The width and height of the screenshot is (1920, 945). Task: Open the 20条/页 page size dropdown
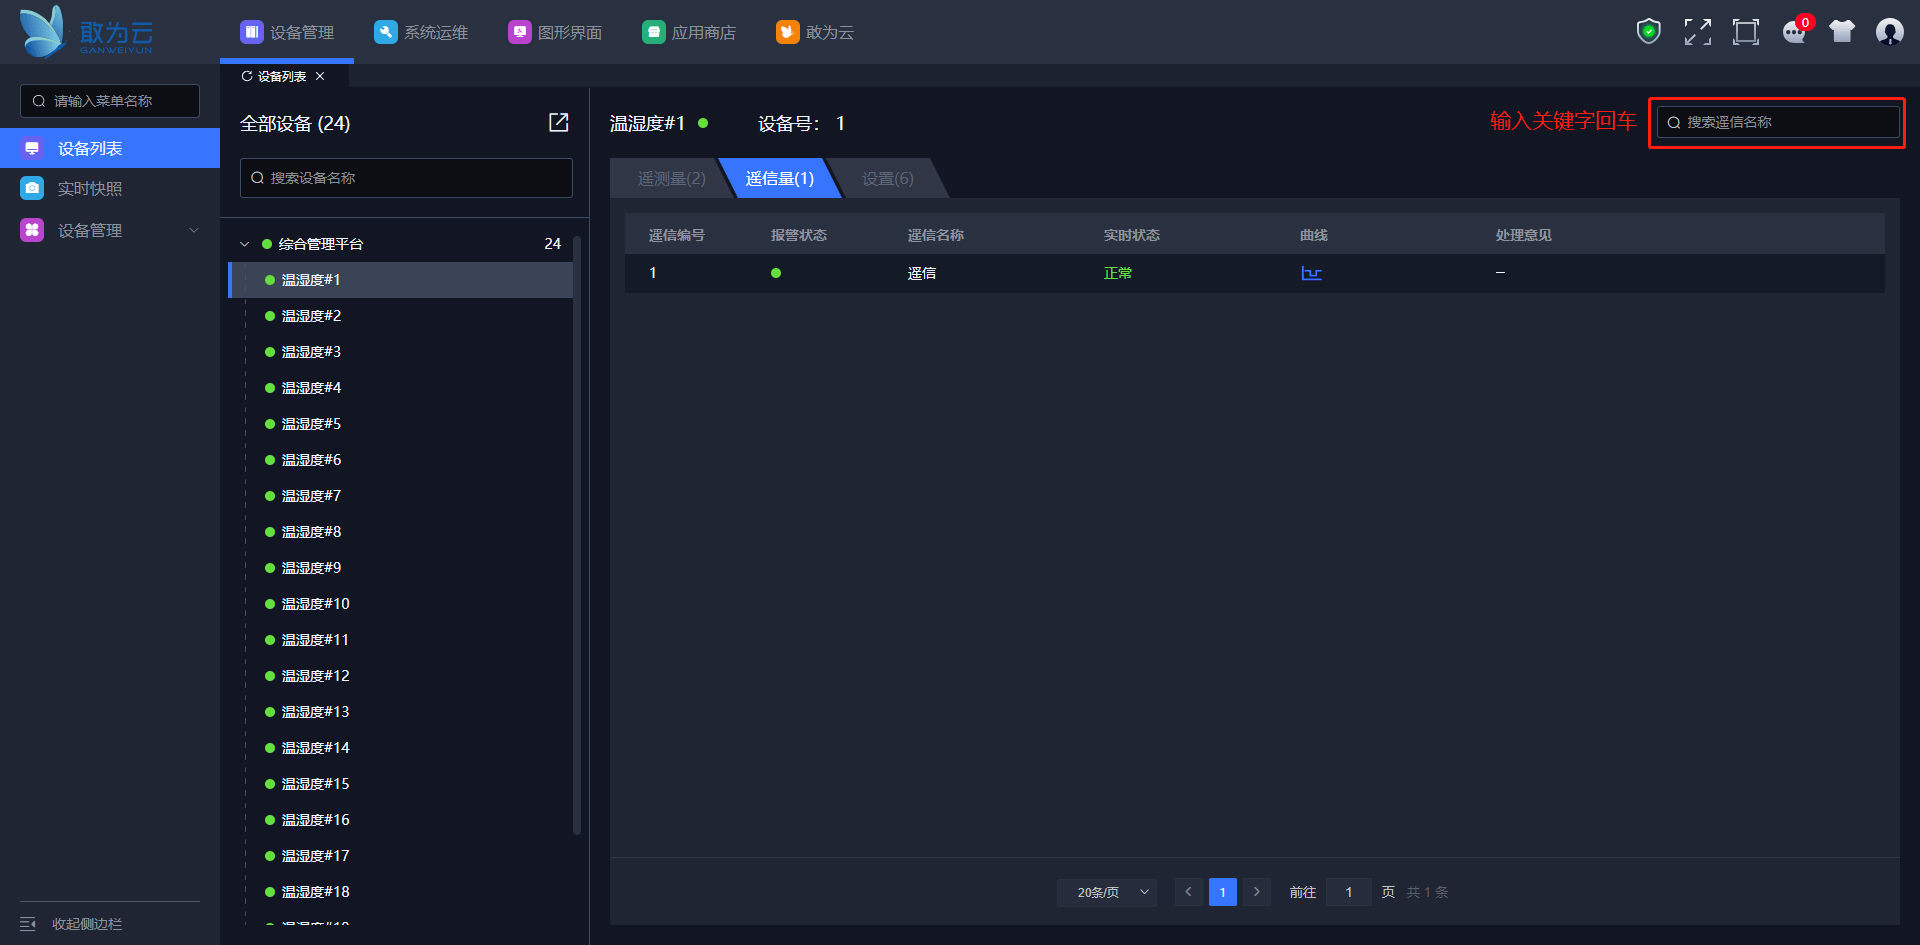pos(1106,892)
